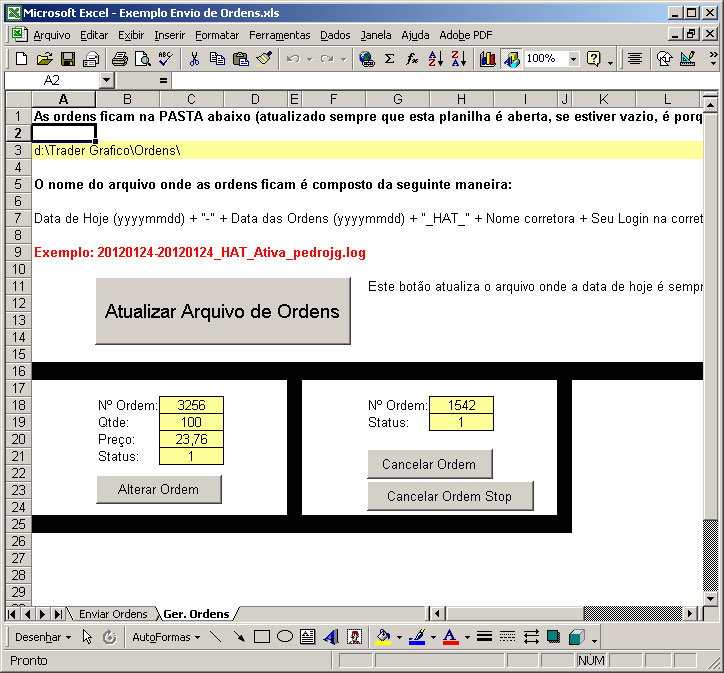Viewport: 724px width, 673px height.
Task: Expand the Font Color dropdown arrow
Action: [467, 637]
